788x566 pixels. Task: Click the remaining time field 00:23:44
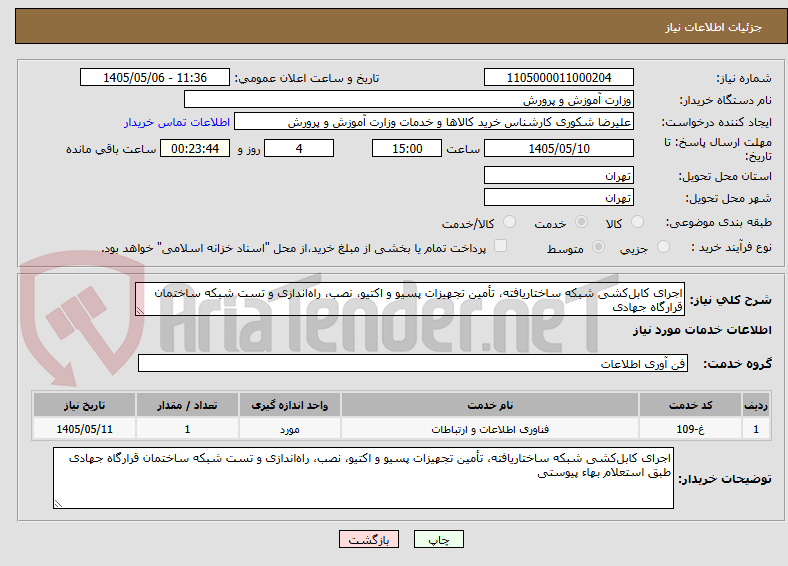(x=195, y=148)
